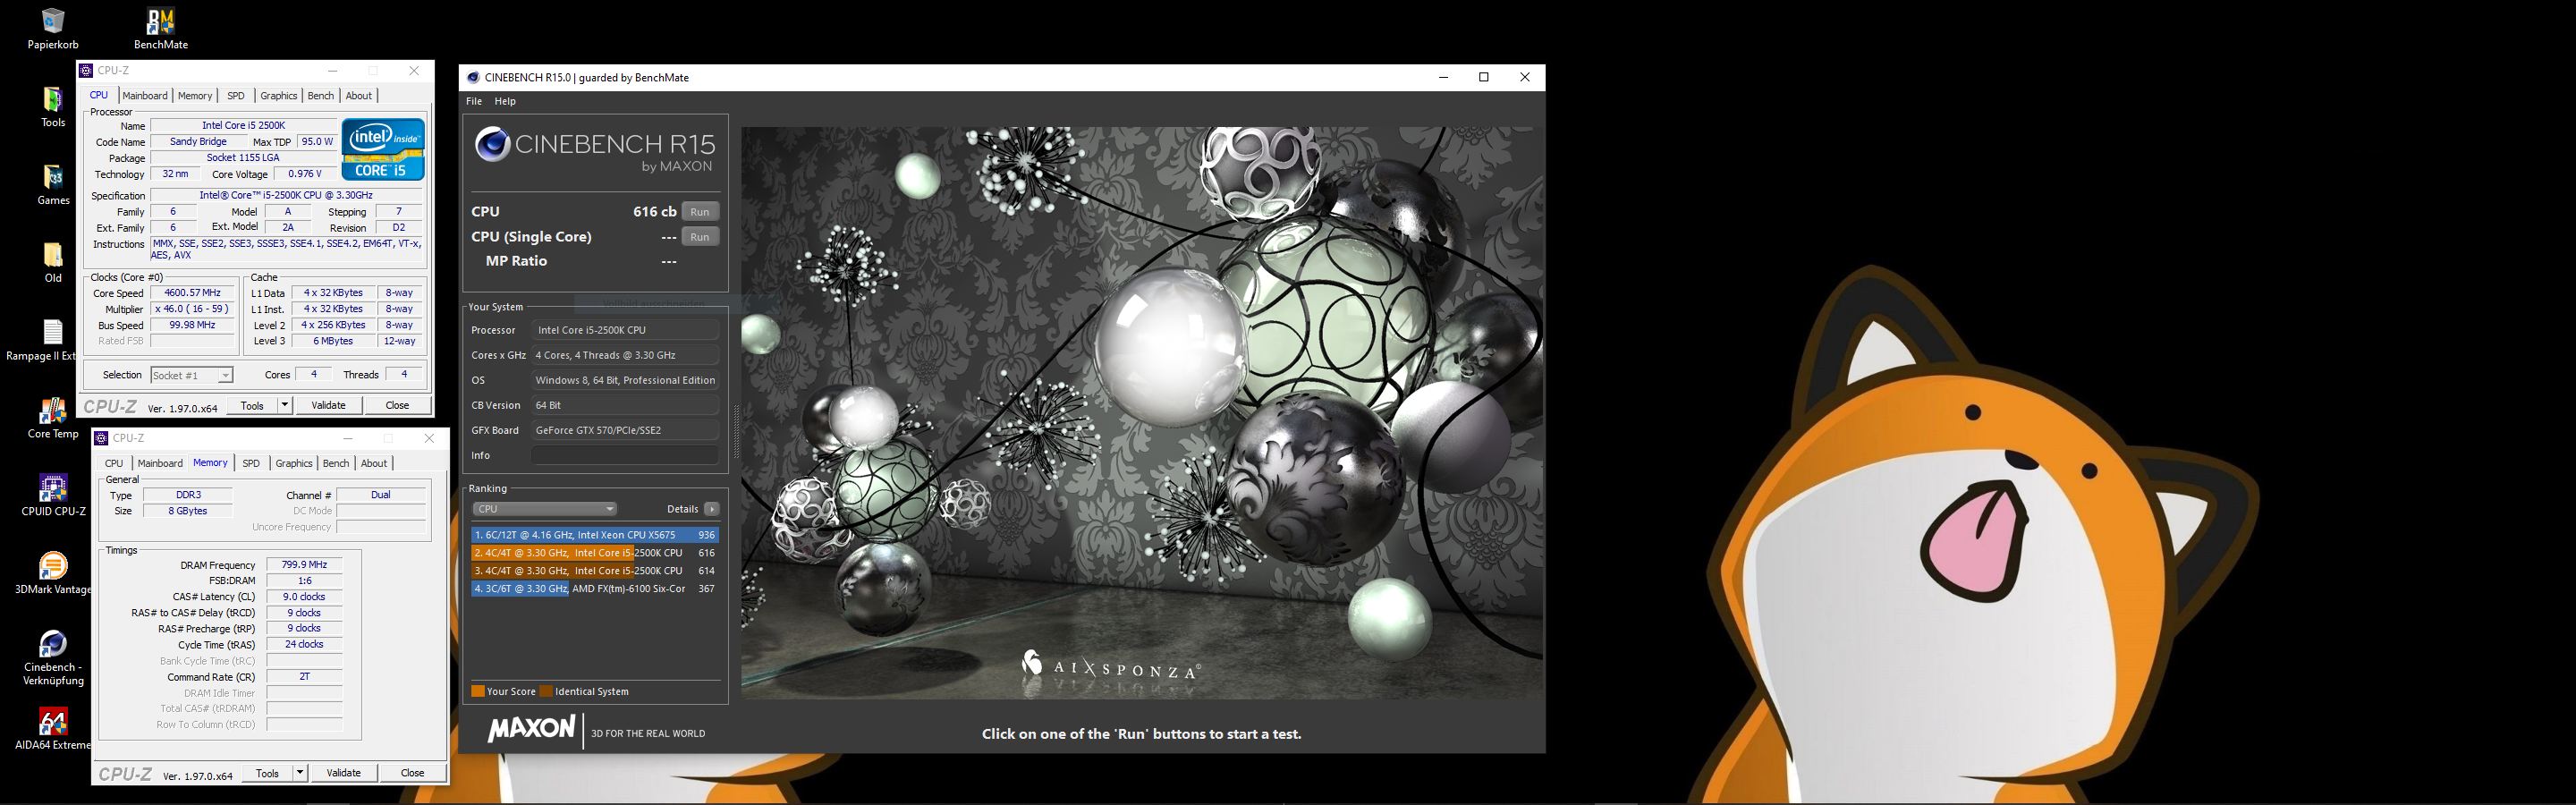The image size is (2576, 805).
Task: Click the Your Score orange legend swatch
Action: (478, 691)
